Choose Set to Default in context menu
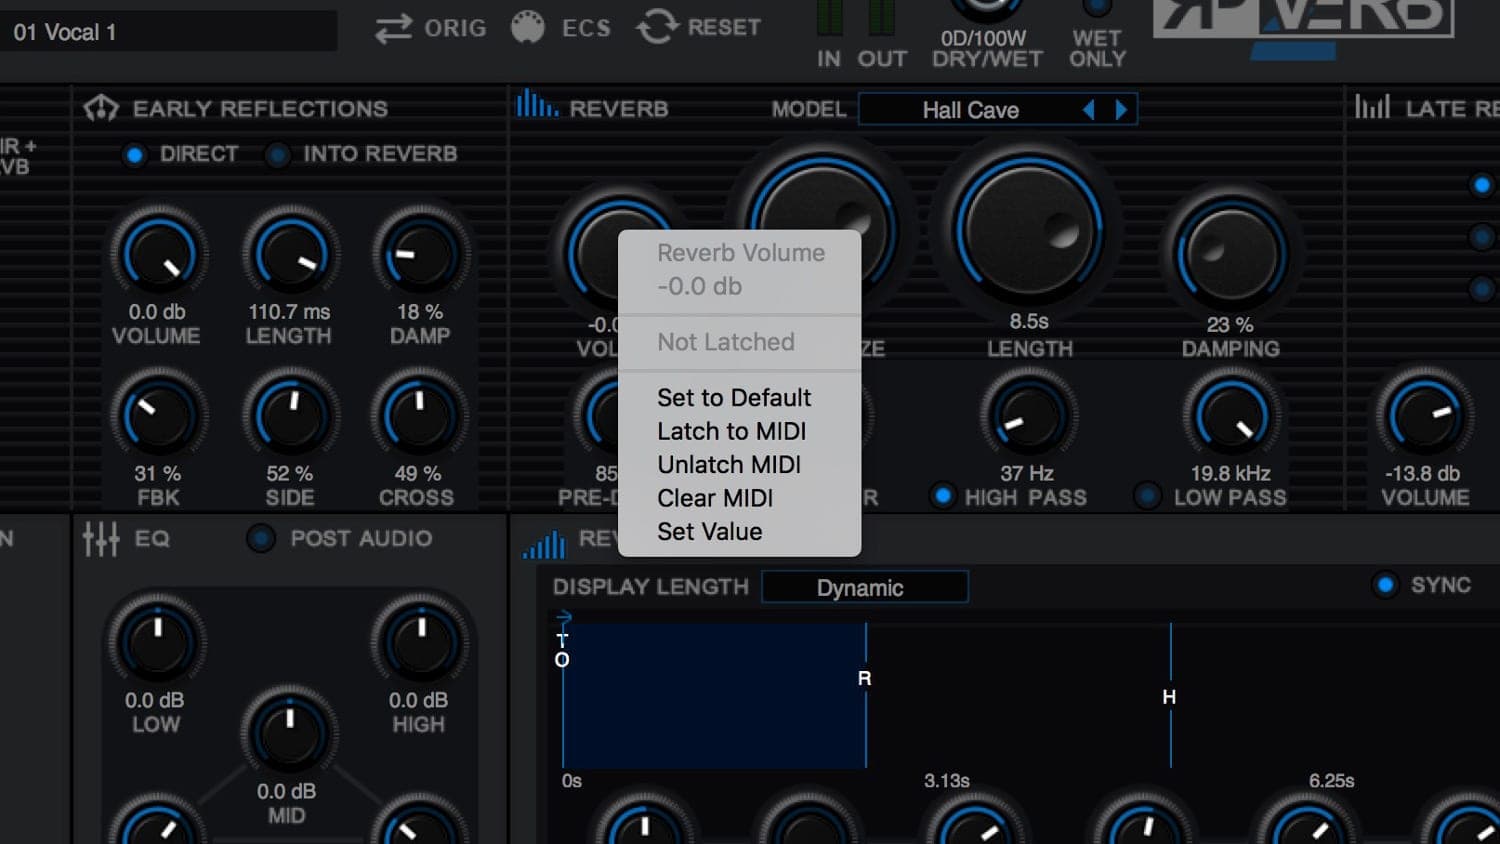The height and width of the screenshot is (844, 1500). 734,398
